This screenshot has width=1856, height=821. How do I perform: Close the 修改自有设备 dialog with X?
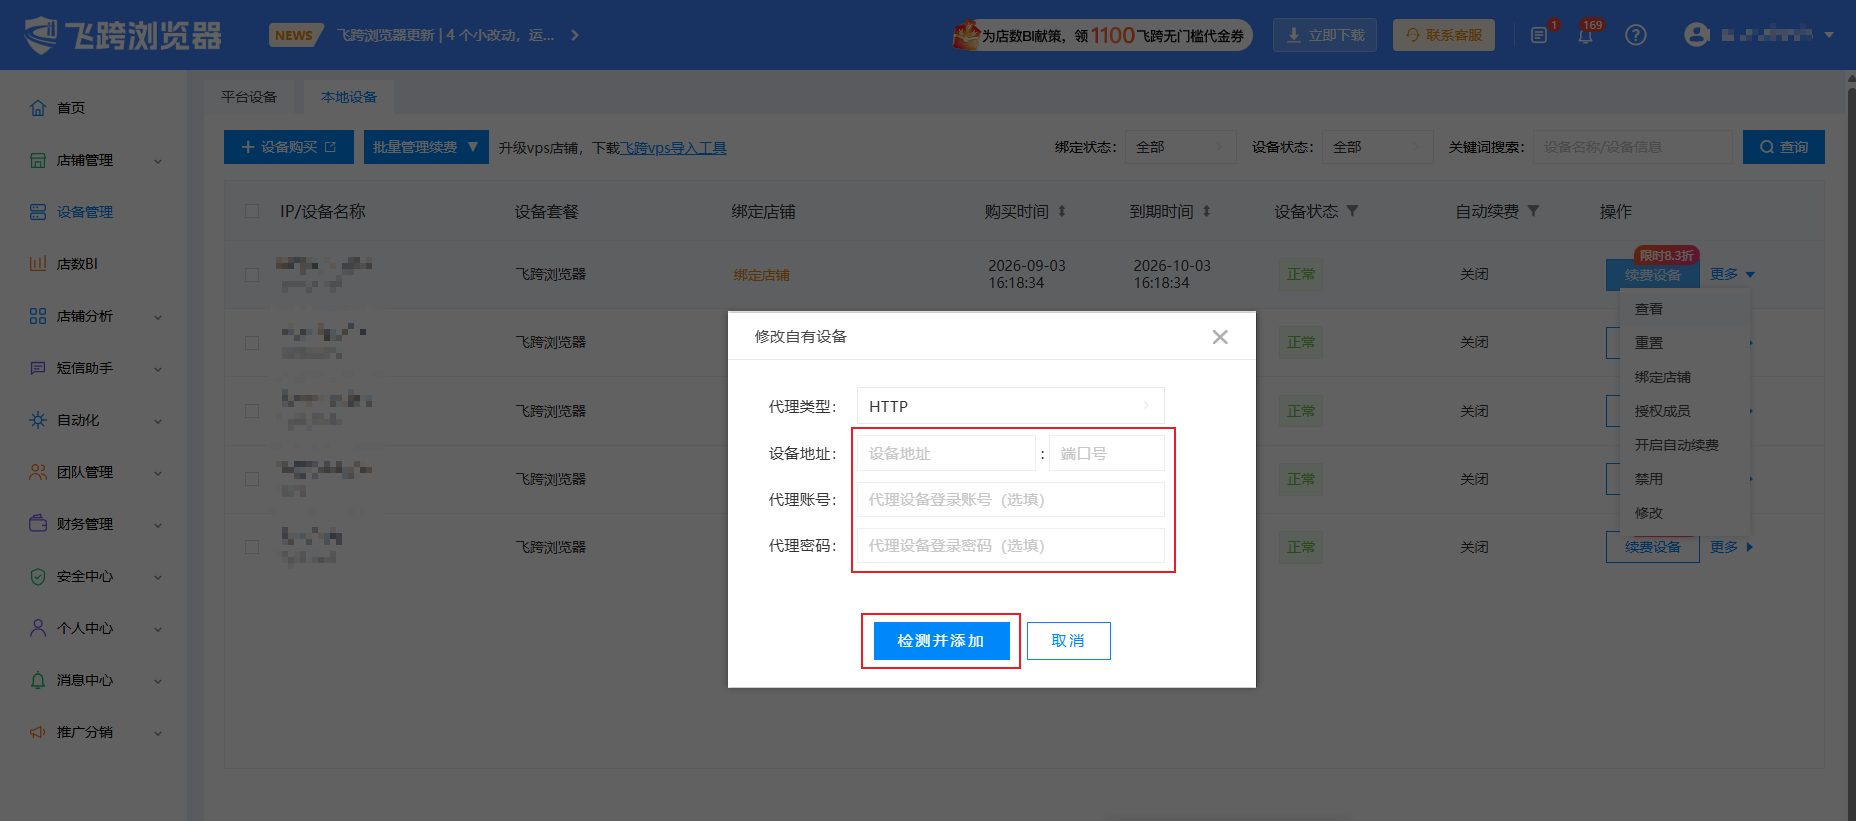[x=1220, y=337]
